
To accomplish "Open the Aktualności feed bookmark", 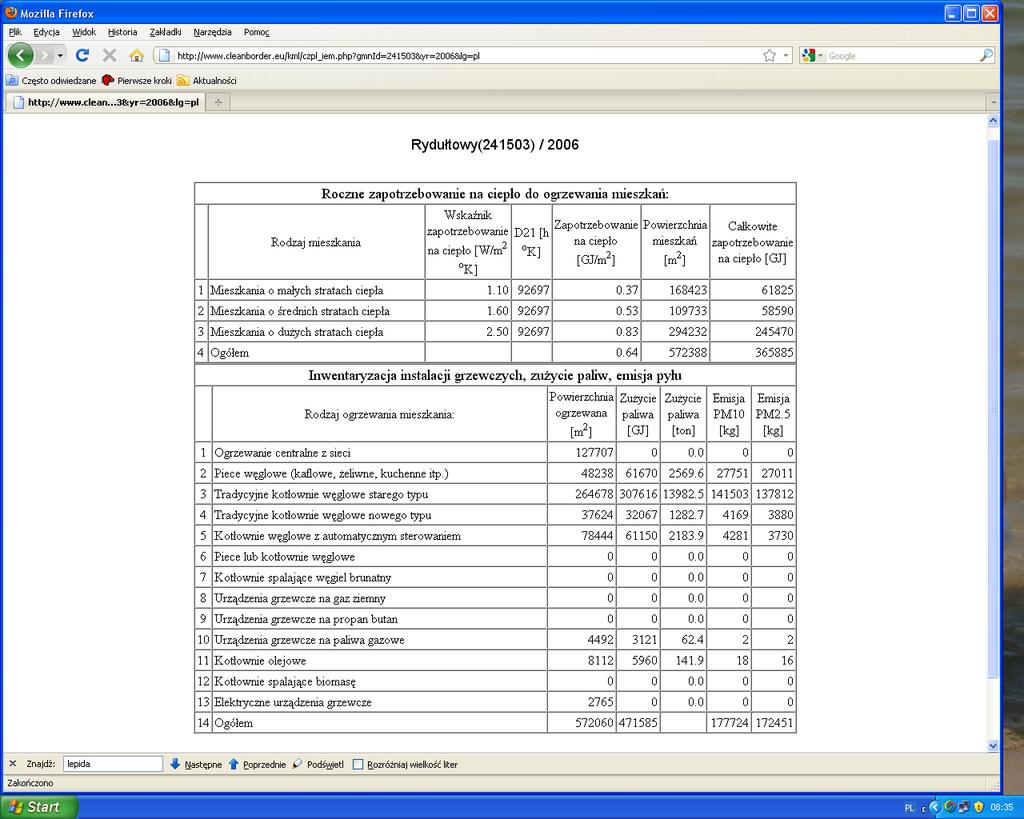I will 207,81.
